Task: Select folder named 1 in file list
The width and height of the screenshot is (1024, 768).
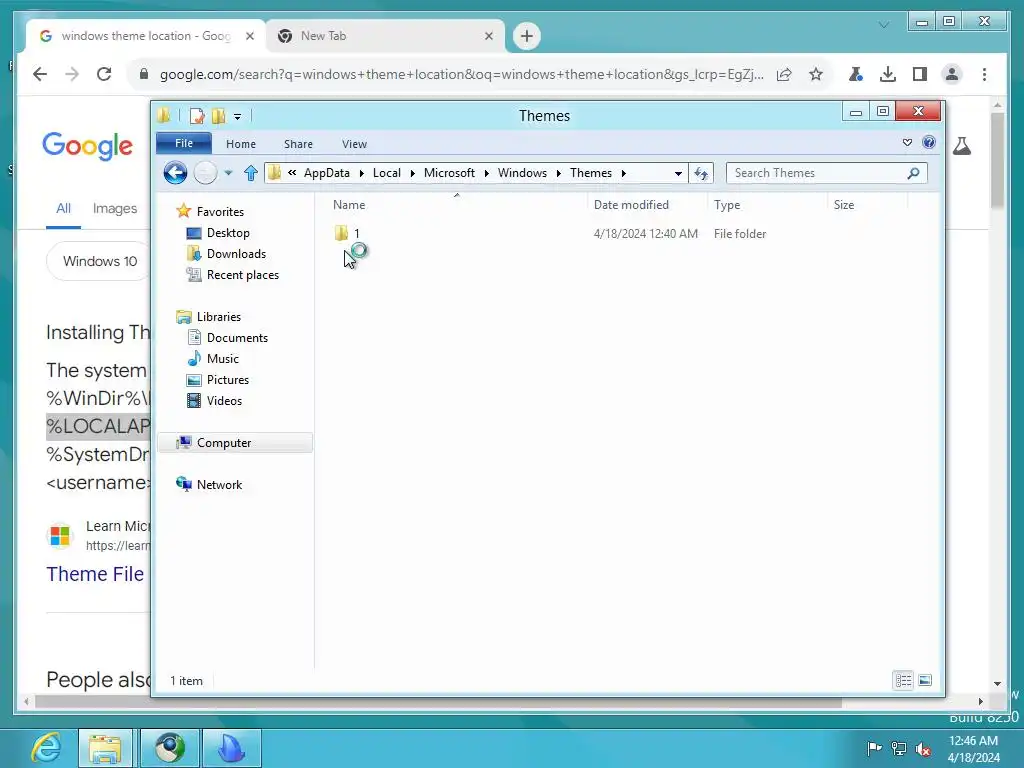Action: tap(357, 233)
